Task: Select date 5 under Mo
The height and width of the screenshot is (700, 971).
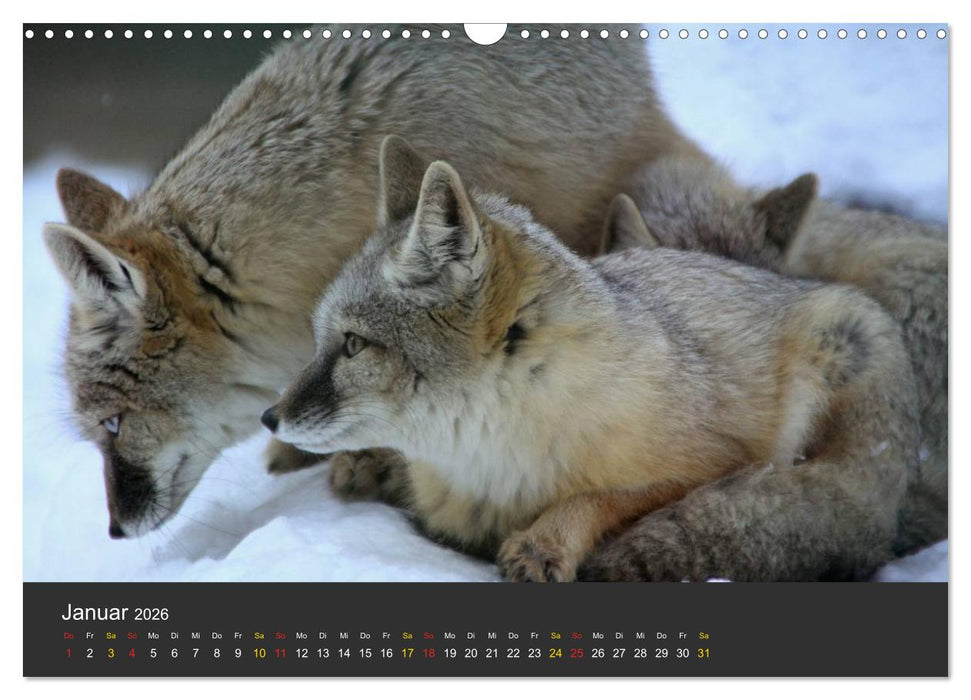Action: click(155, 655)
